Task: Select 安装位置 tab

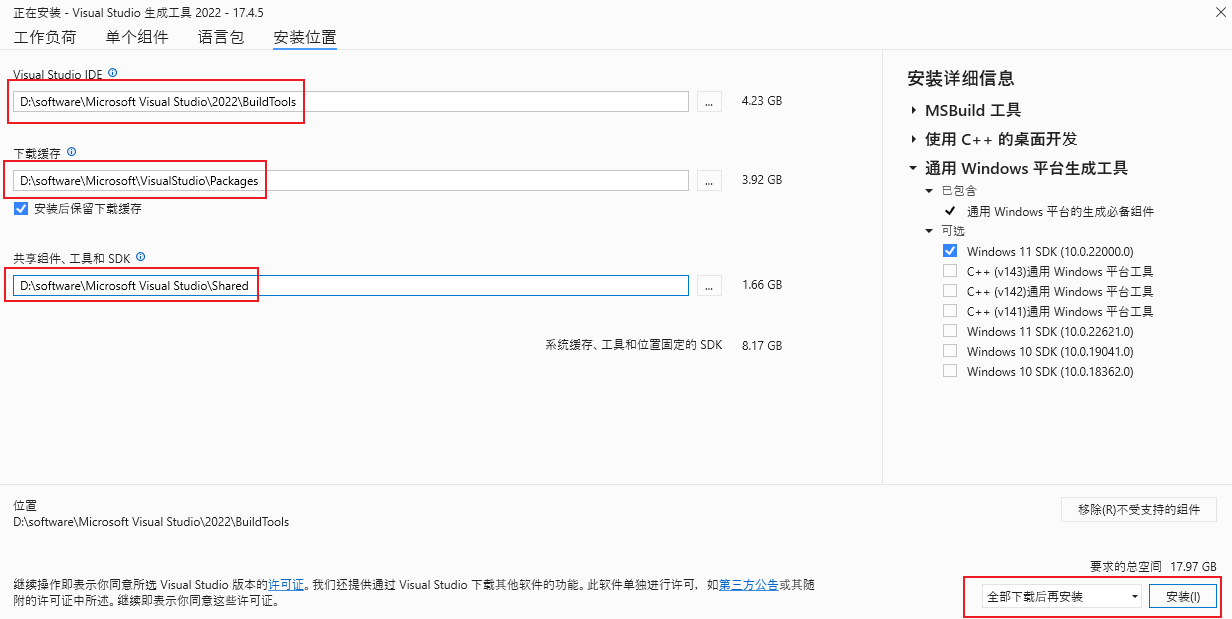Action: point(305,37)
